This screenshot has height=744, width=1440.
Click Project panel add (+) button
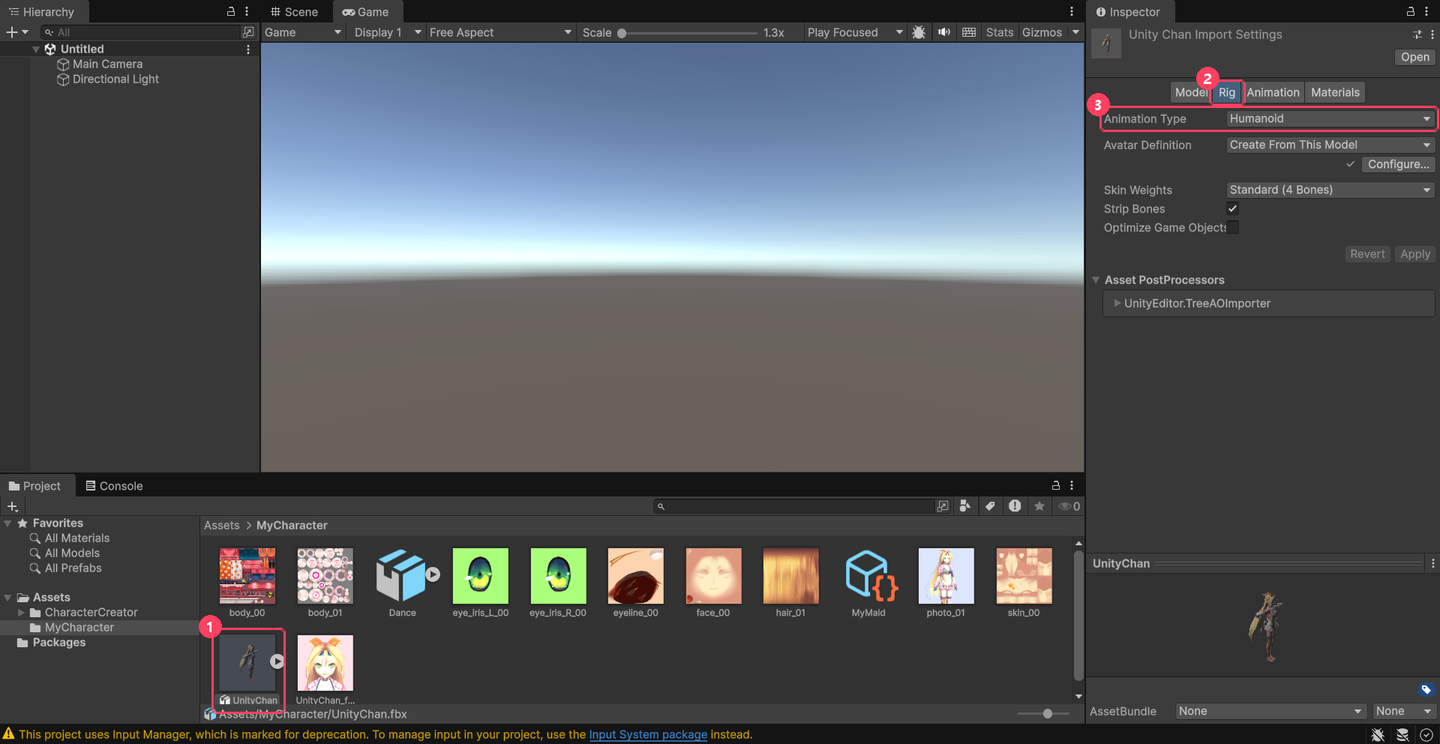click(x=12, y=506)
